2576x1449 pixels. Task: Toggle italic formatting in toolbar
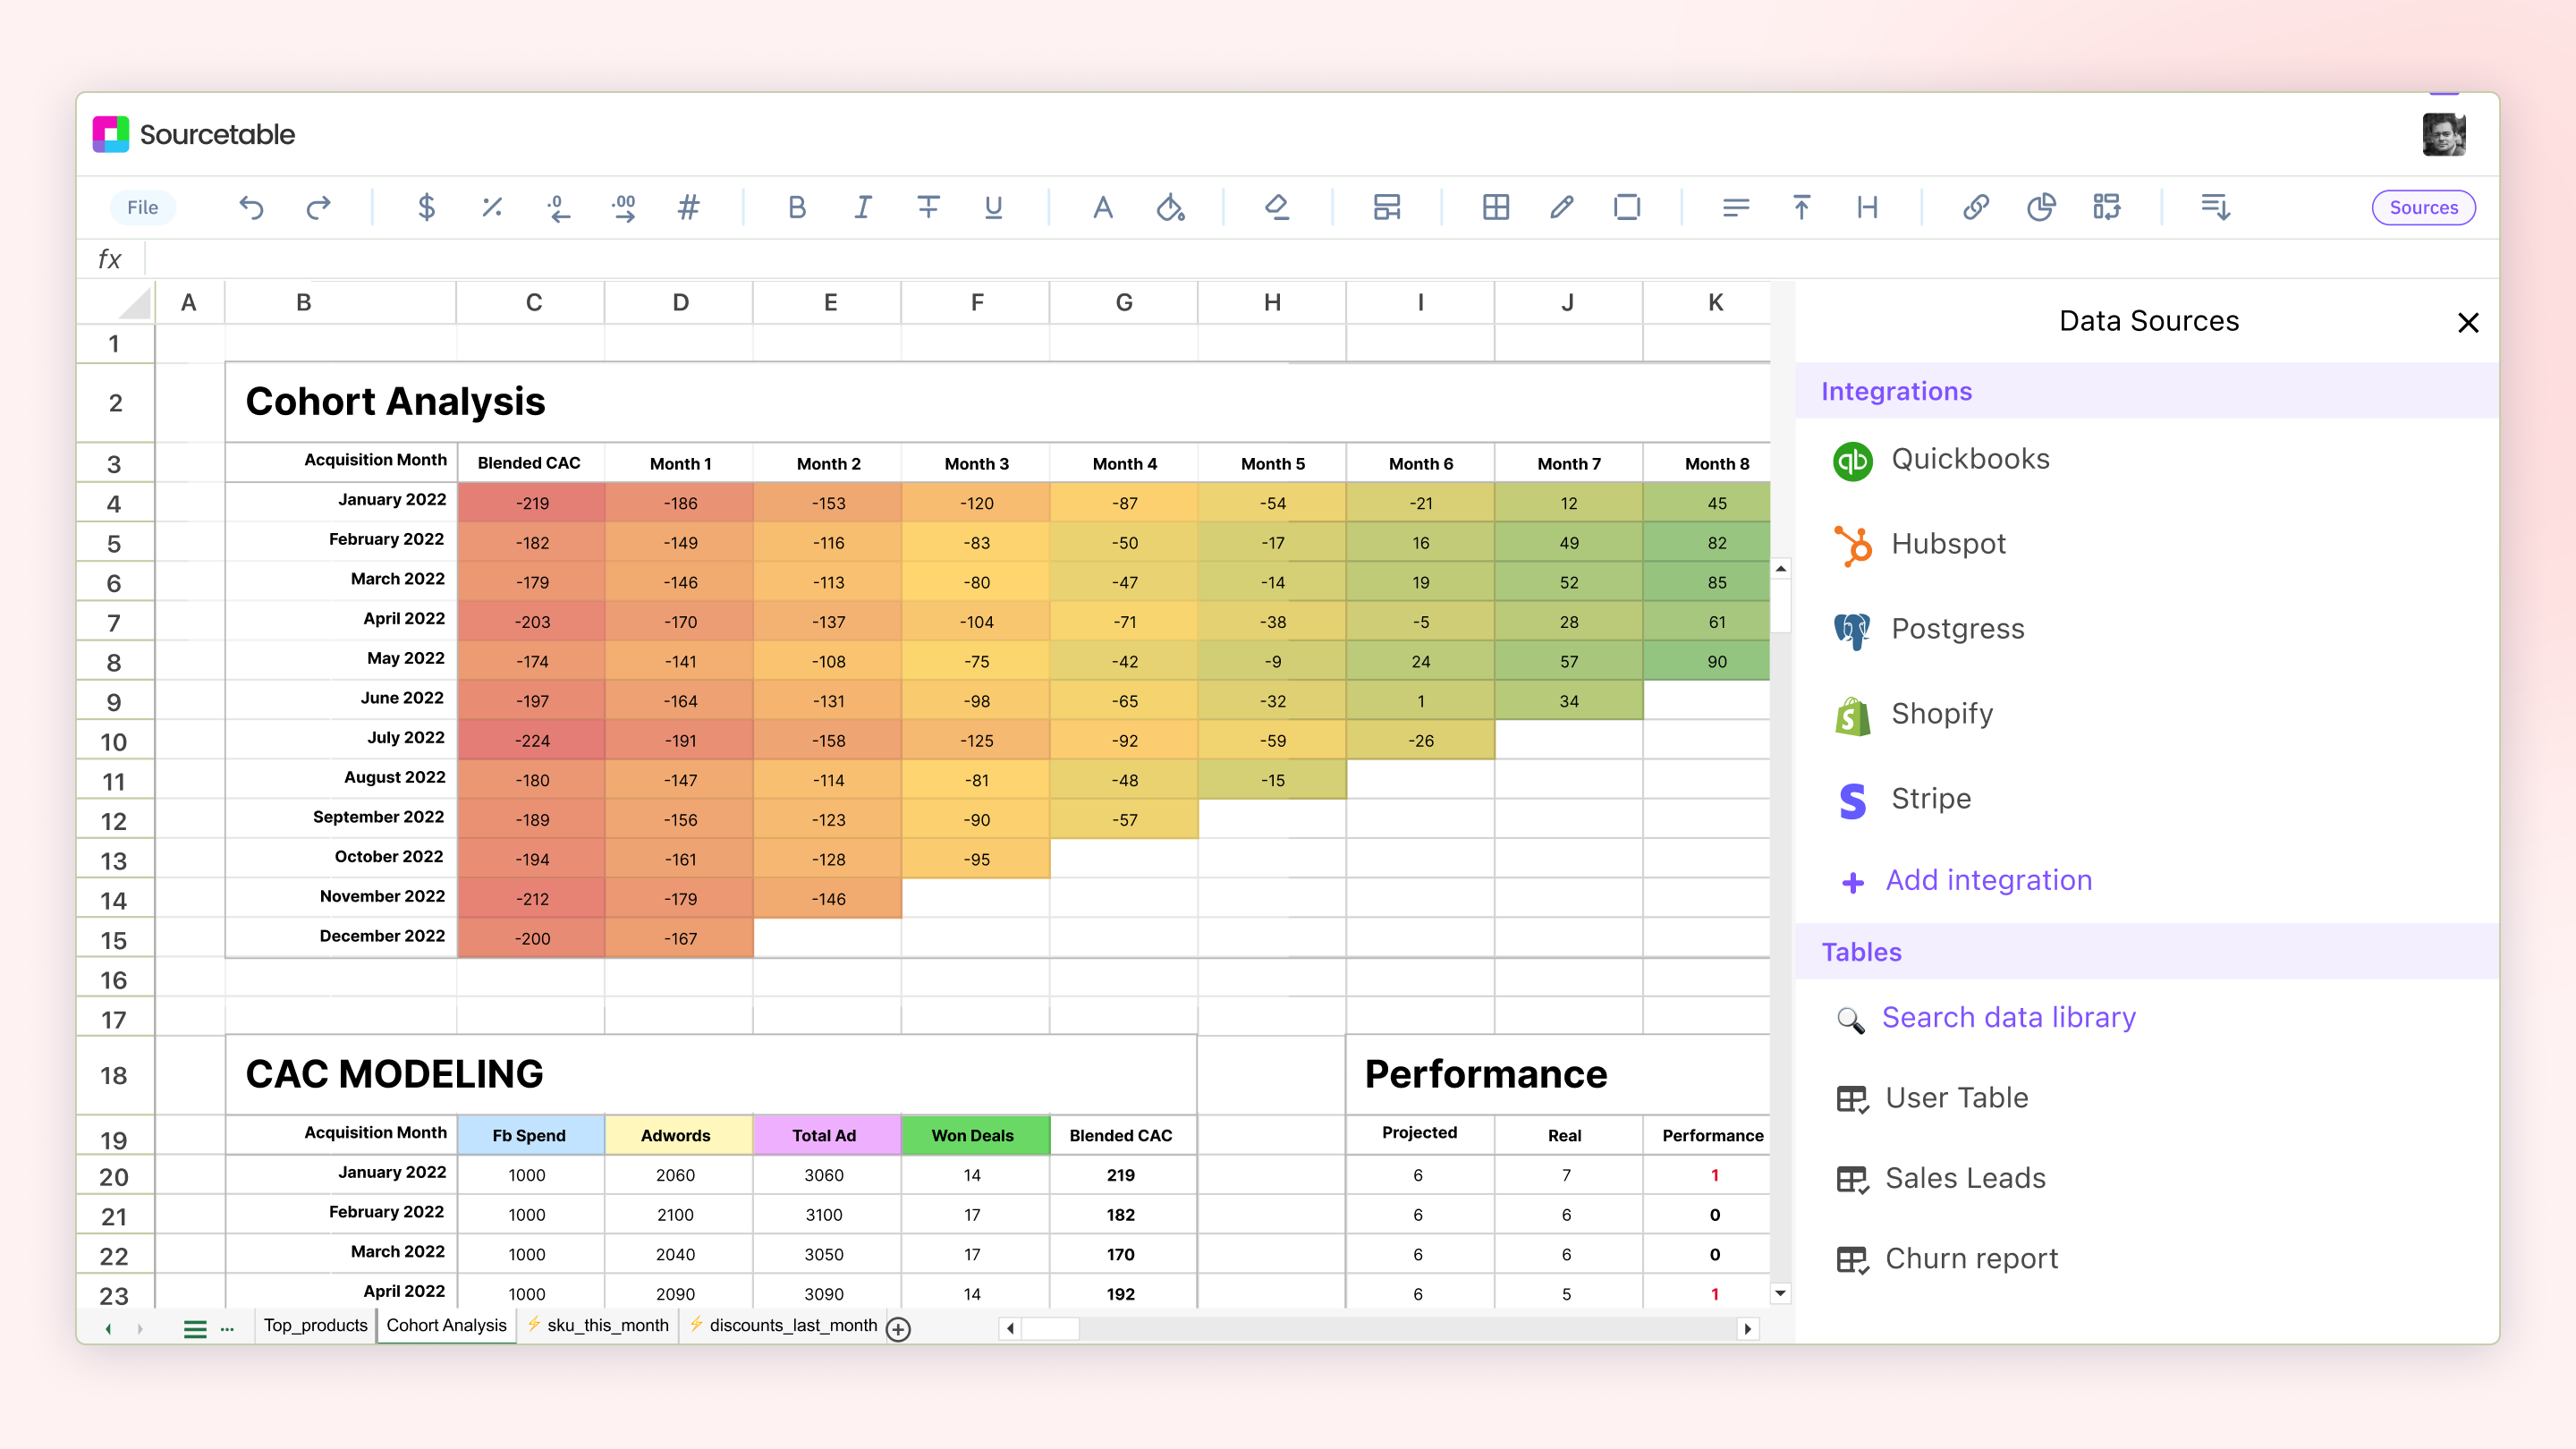click(x=862, y=208)
